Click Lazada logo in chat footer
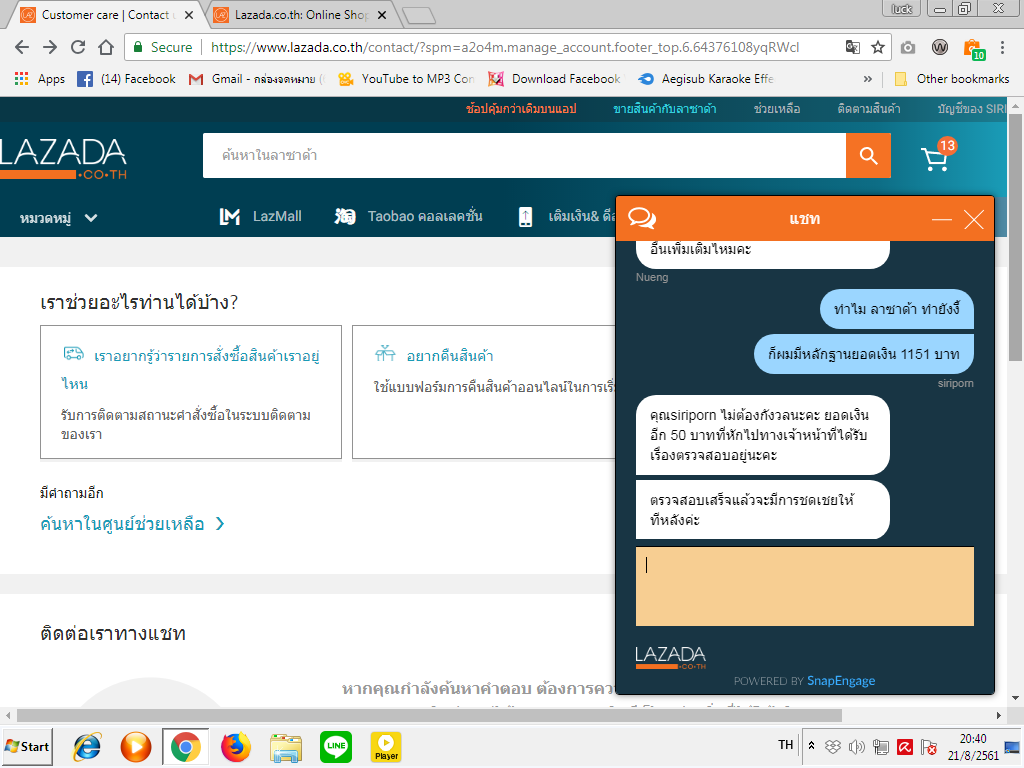 (671, 657)
